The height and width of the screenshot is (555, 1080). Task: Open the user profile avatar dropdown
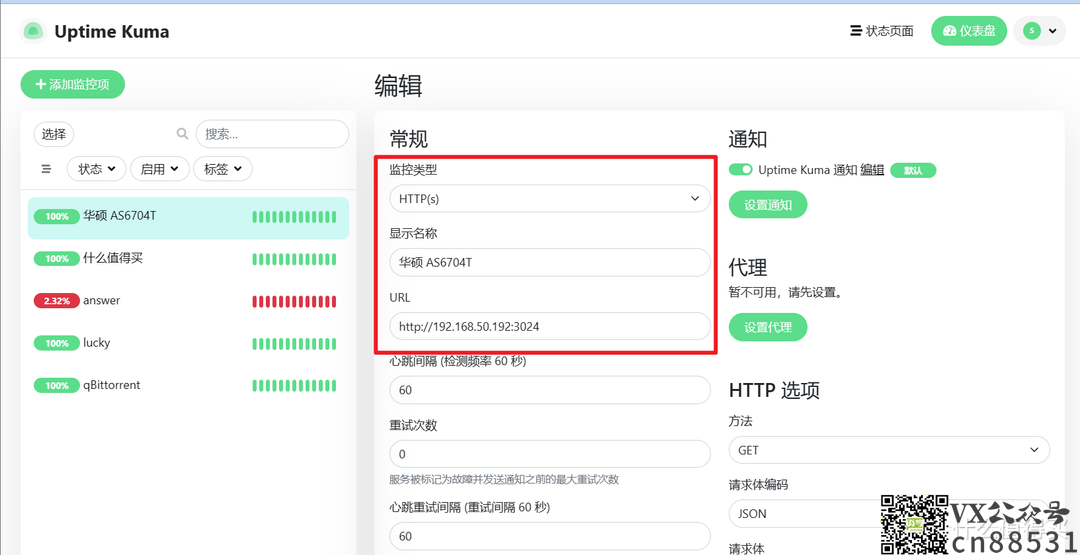click(1039, 31)
